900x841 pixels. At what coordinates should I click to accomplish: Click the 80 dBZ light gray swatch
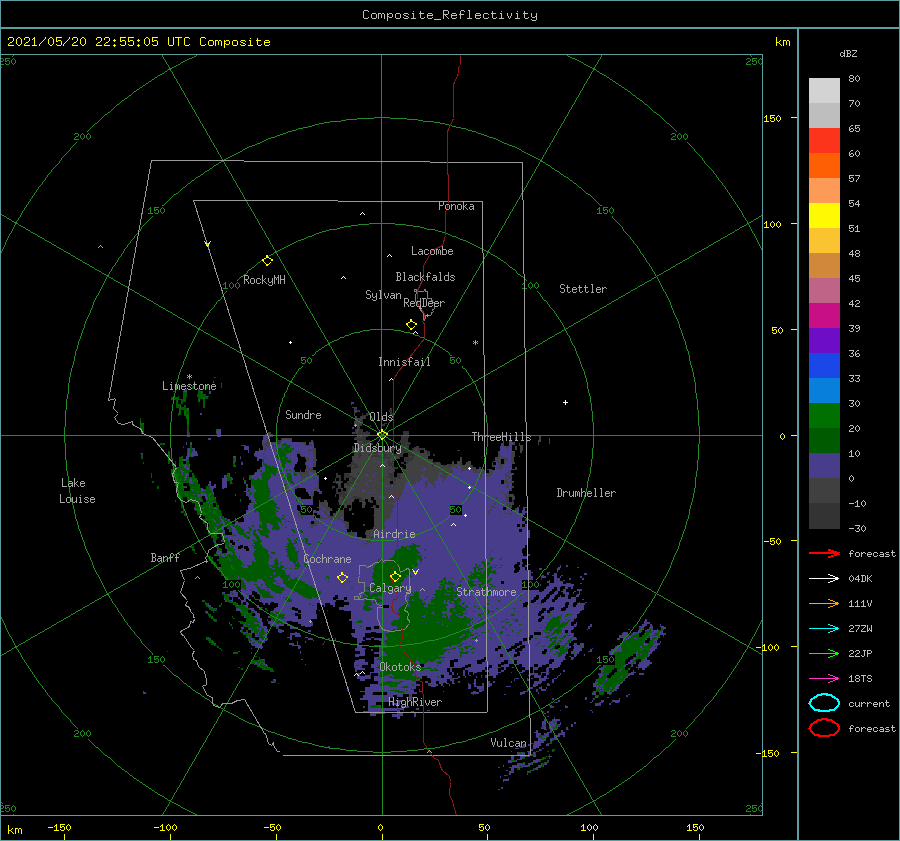[824, 91]
